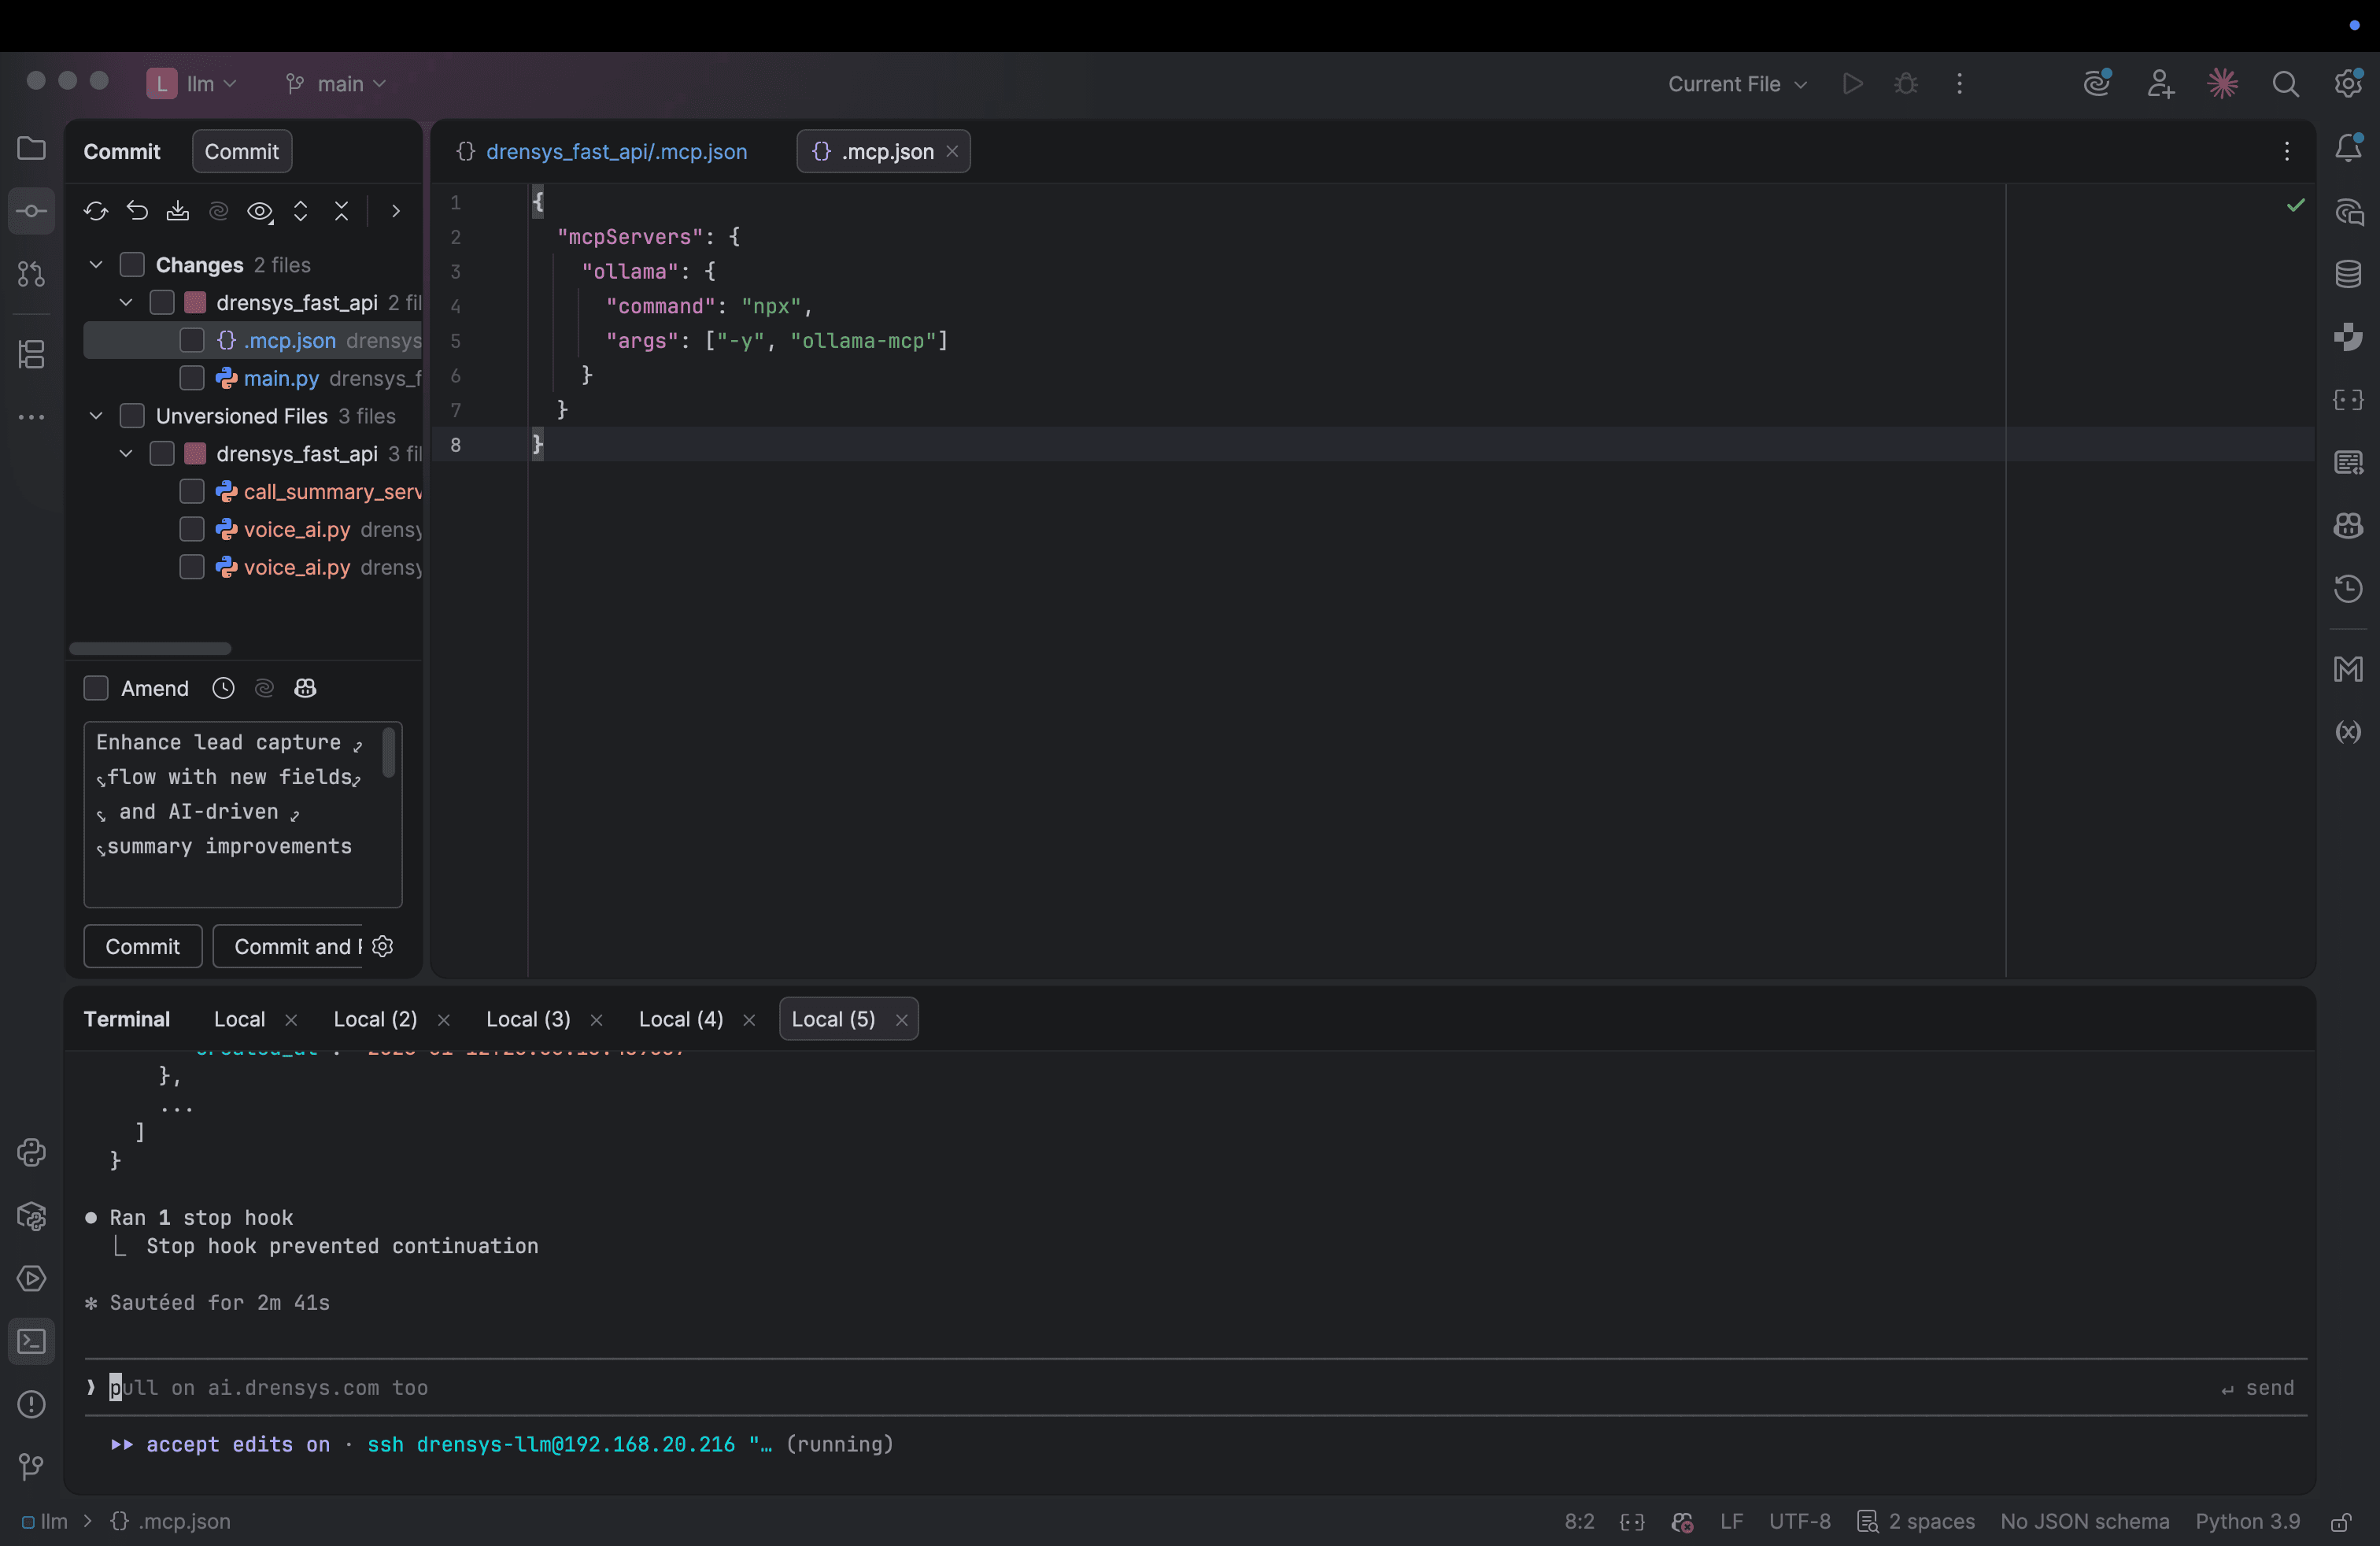This screenshot has width=2380, height=1546.
Task: Click the Commit button below message
Action: coord(142,946)
